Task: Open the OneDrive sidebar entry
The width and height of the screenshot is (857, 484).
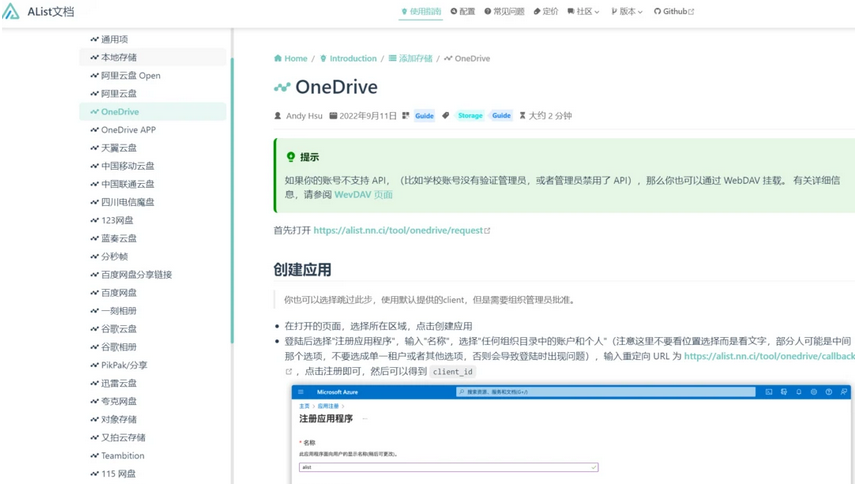Action: (x=152, y=111)
